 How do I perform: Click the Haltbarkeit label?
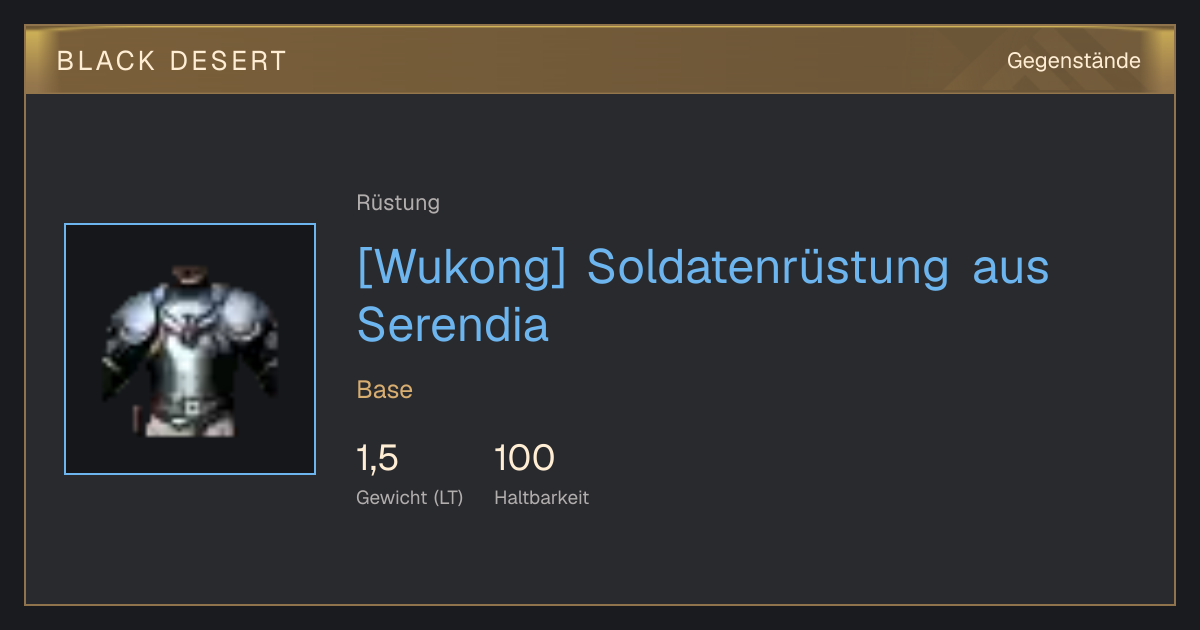(x=542, y=497)
